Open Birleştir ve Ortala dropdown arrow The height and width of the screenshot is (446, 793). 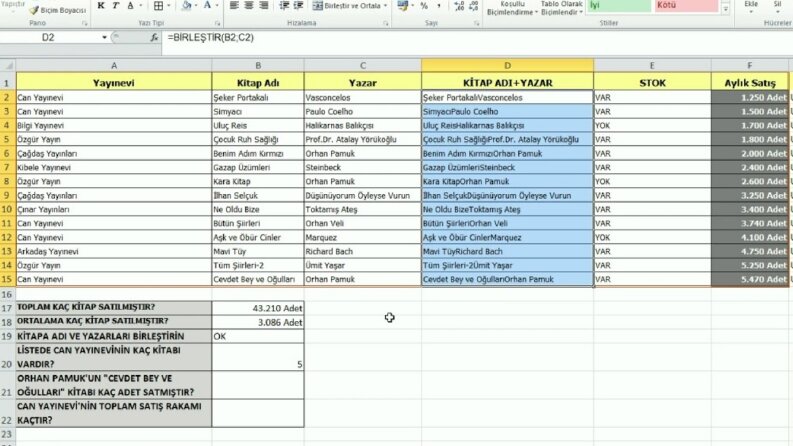coord(385,6)
